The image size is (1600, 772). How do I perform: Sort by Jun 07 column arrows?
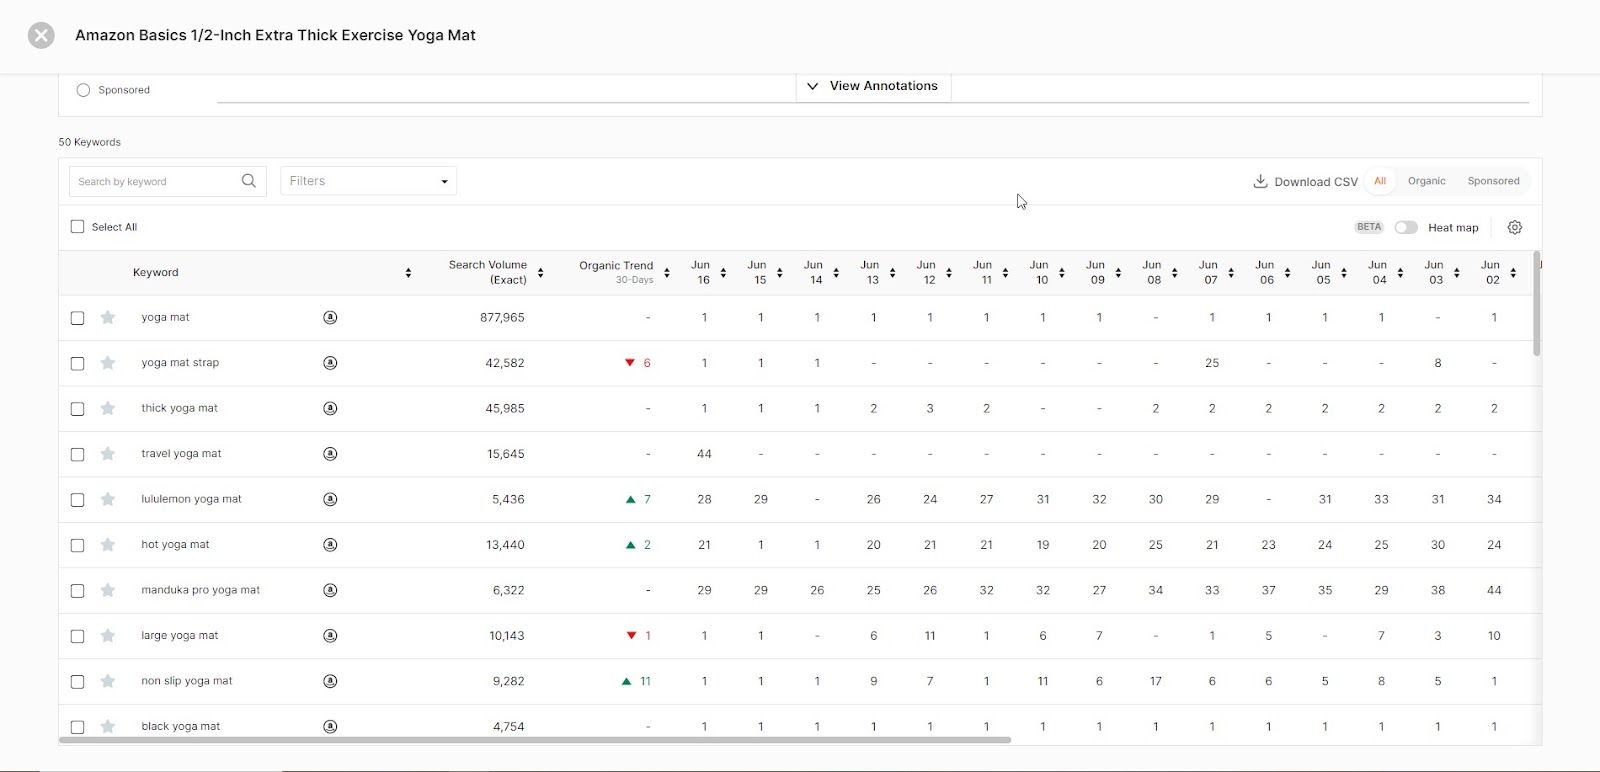tap(1231, 273)
